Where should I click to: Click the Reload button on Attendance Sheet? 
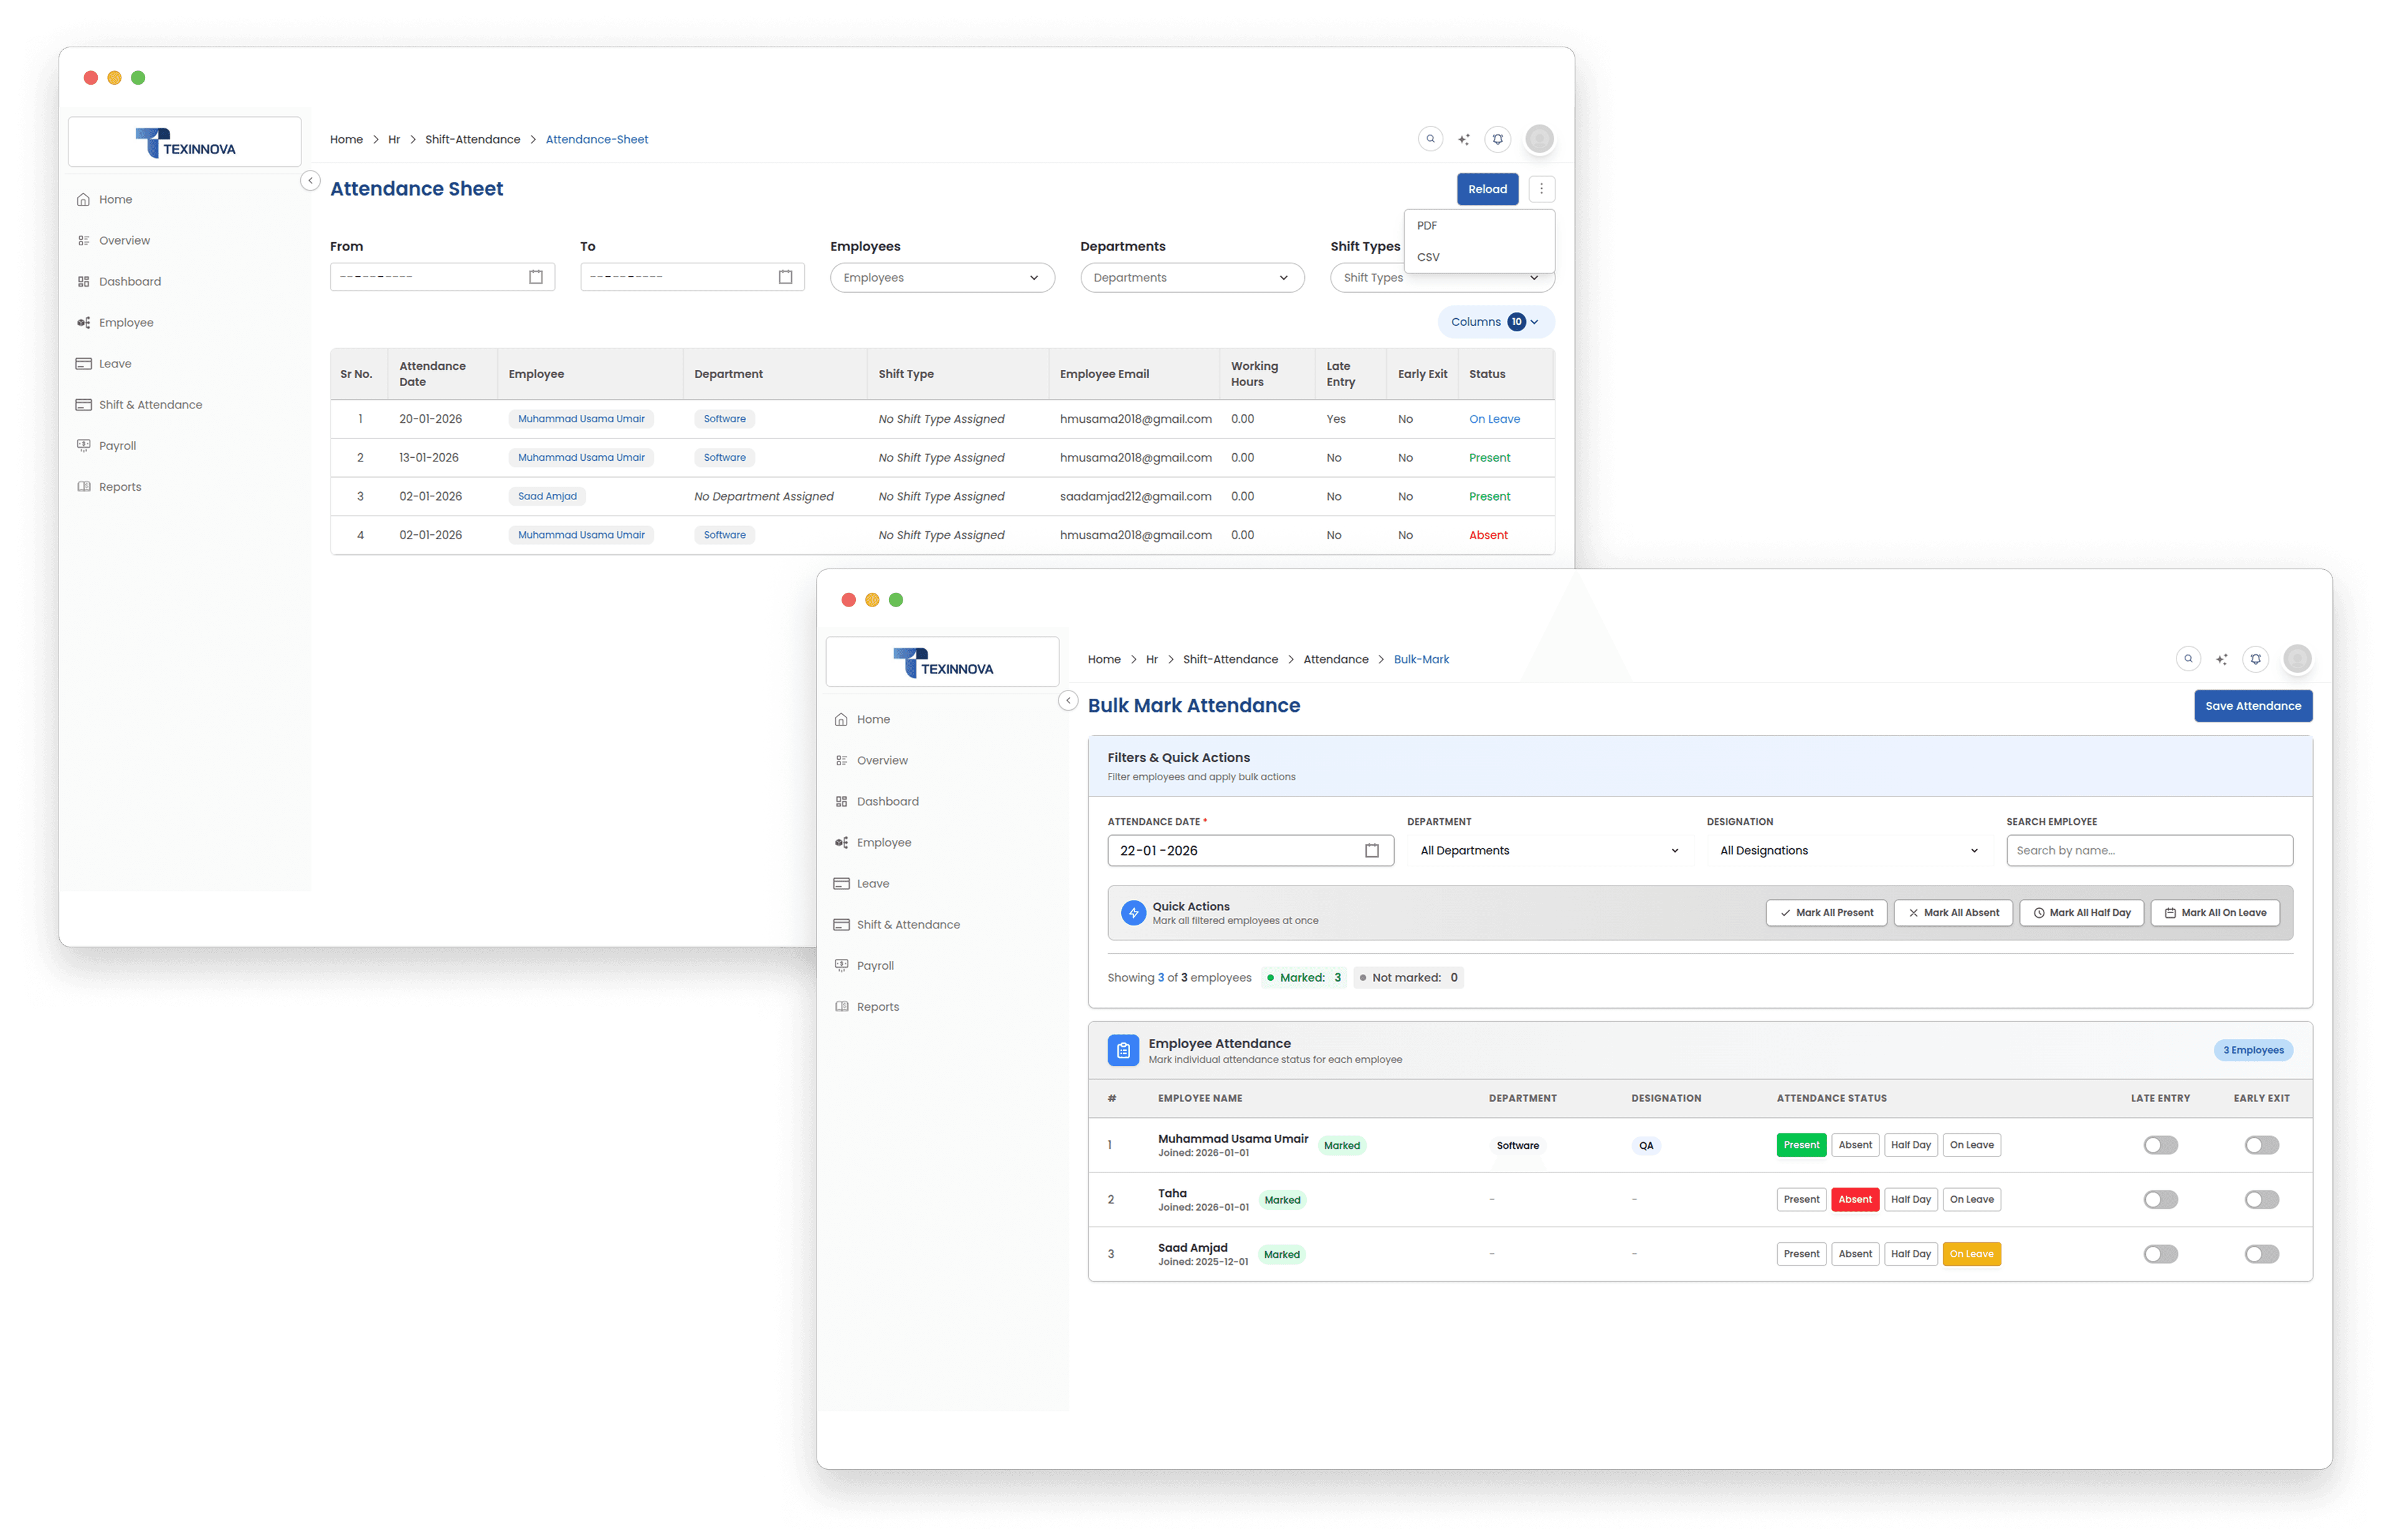1487,188
